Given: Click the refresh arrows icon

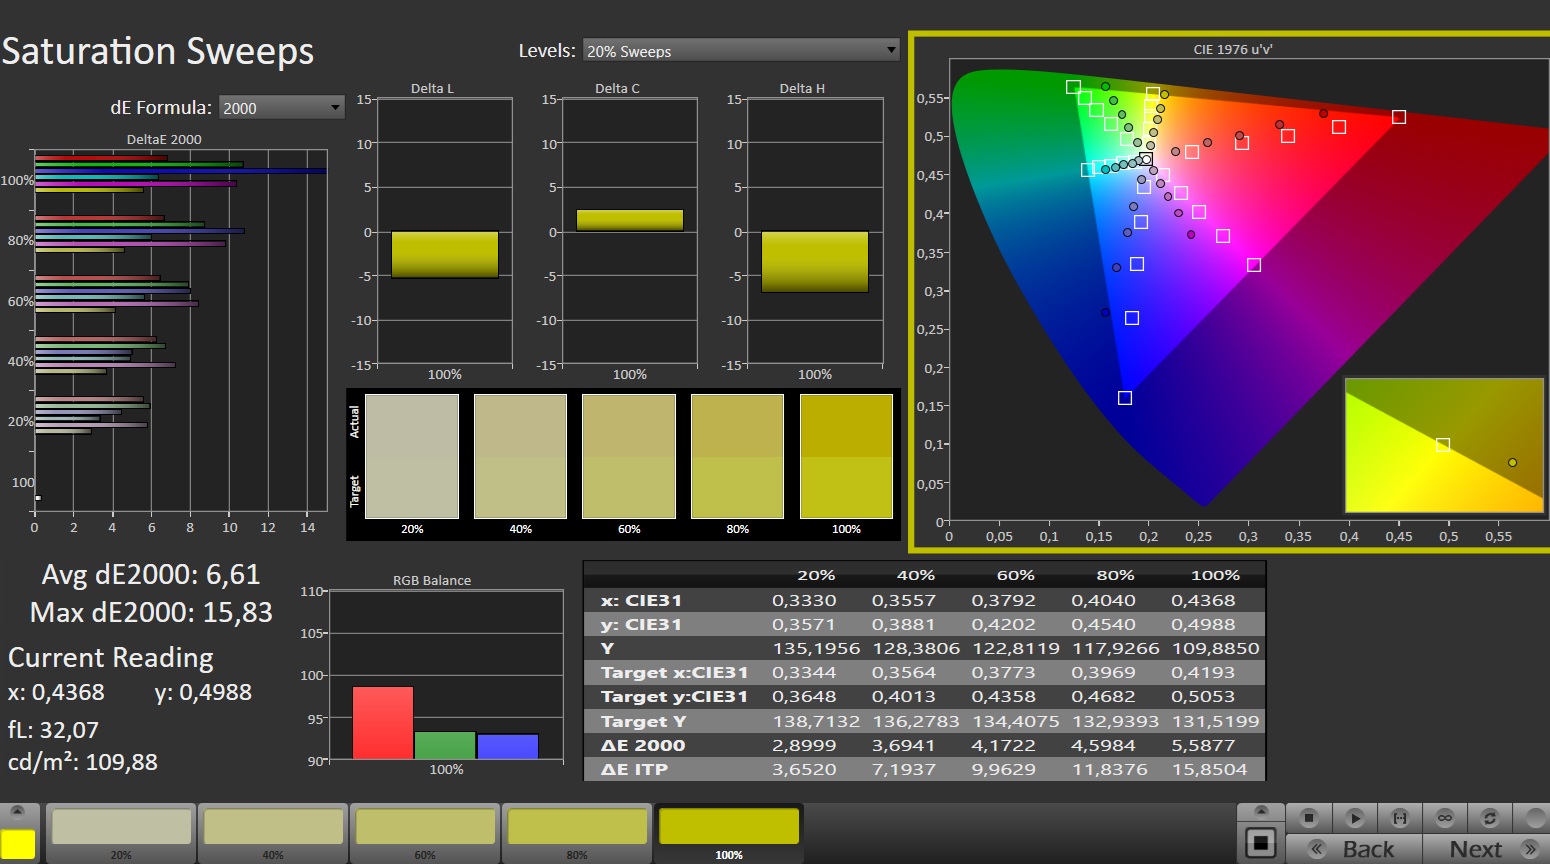Looking at the screenshot, I should pos(1490,817).
